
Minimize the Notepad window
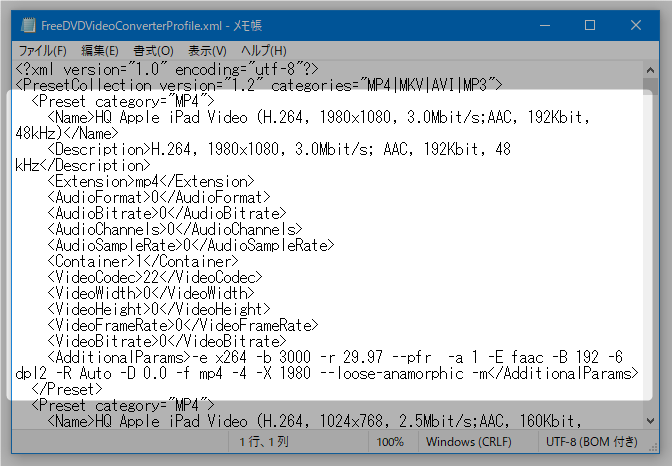[545, 25]
